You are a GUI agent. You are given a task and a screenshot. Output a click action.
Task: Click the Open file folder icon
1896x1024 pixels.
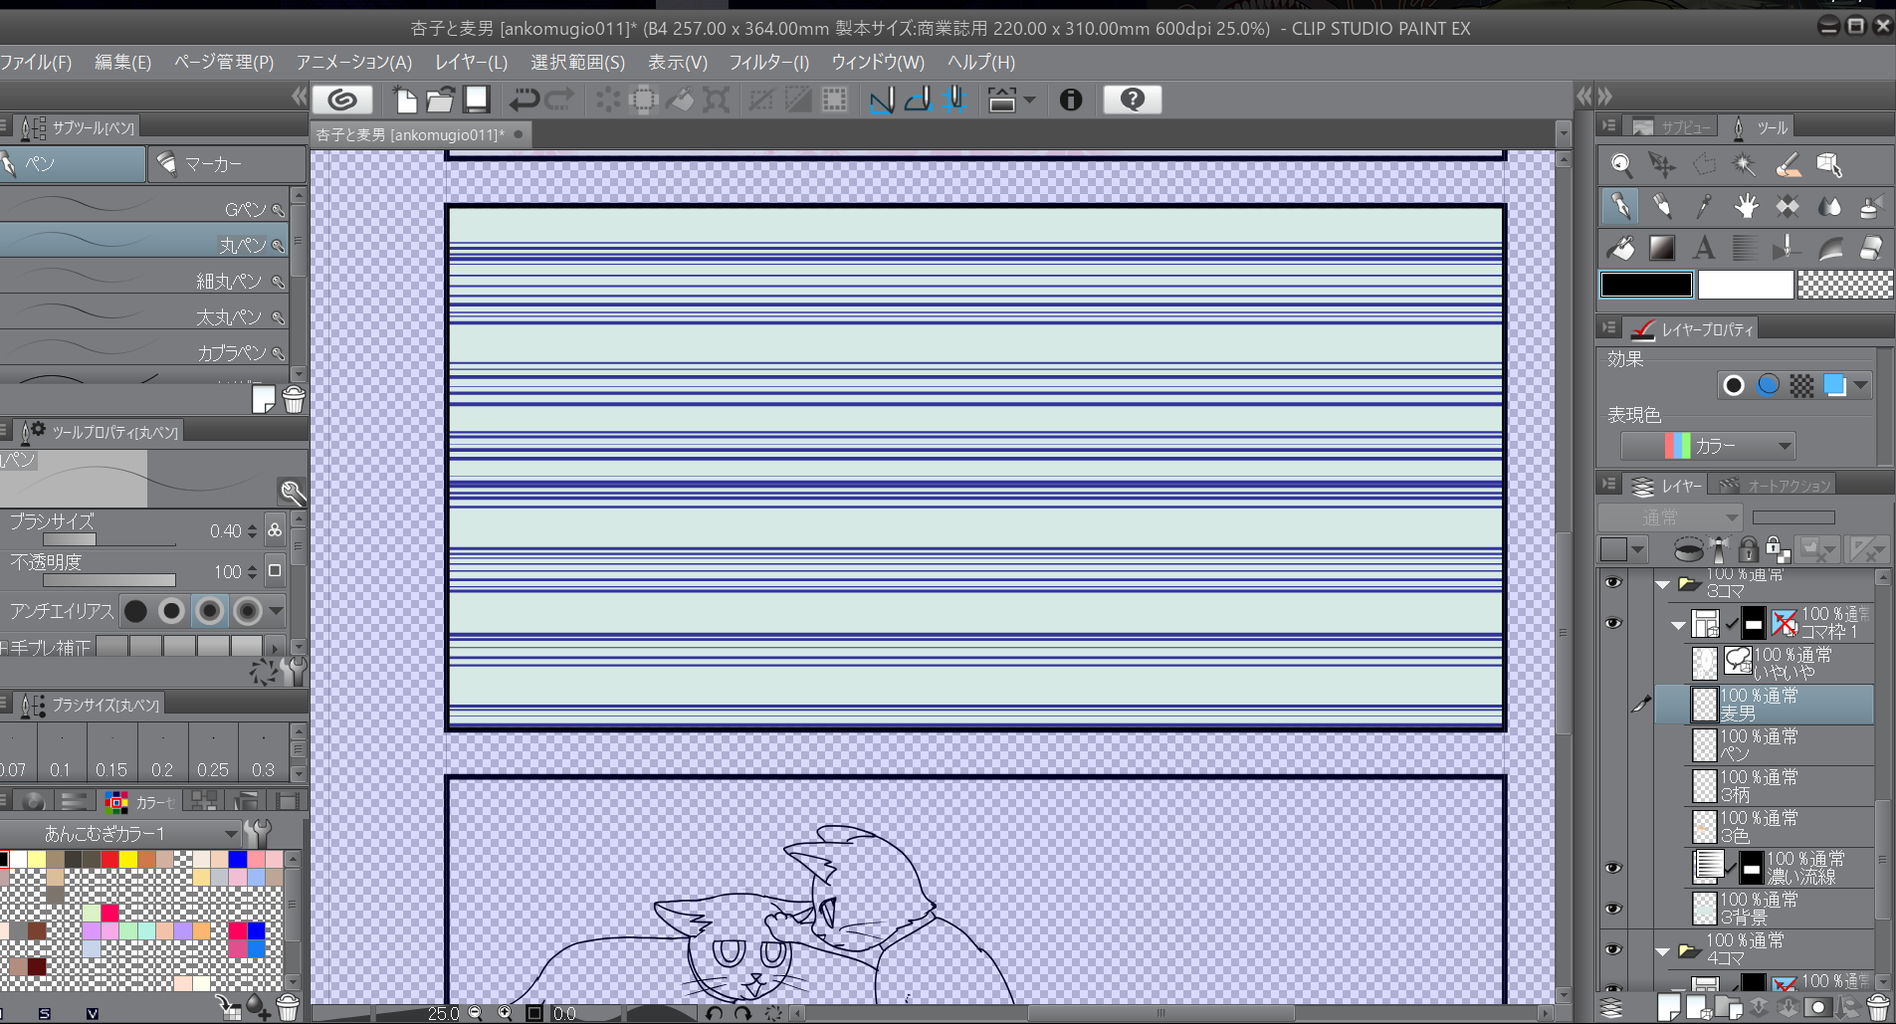(440, 99)
